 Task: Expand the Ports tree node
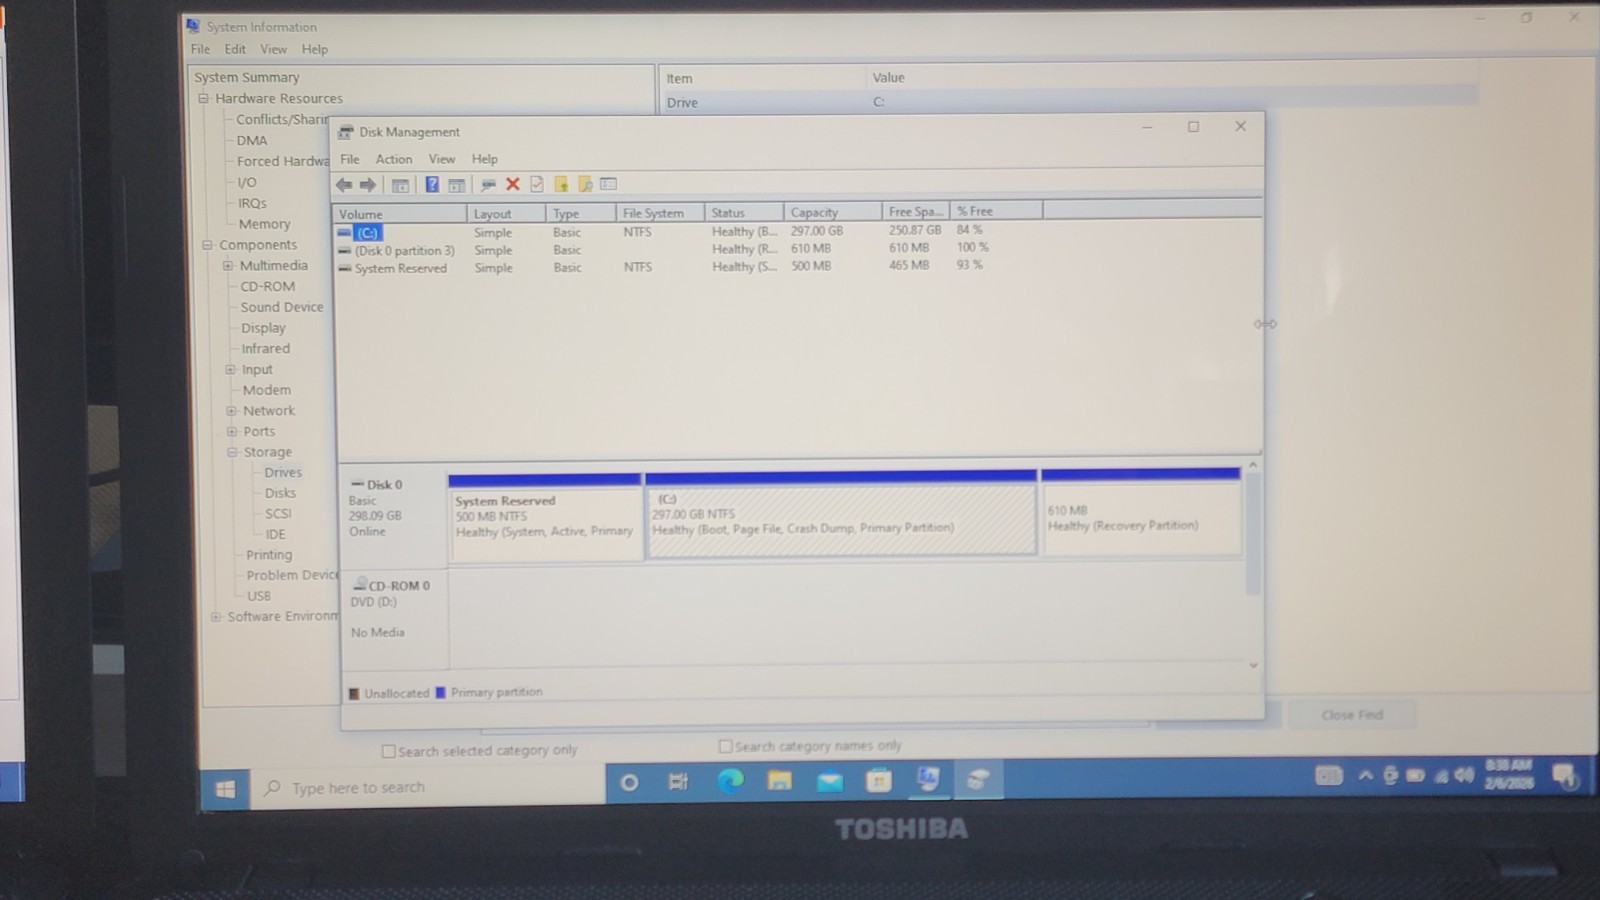pyautogui.click(x=231, y=432)
